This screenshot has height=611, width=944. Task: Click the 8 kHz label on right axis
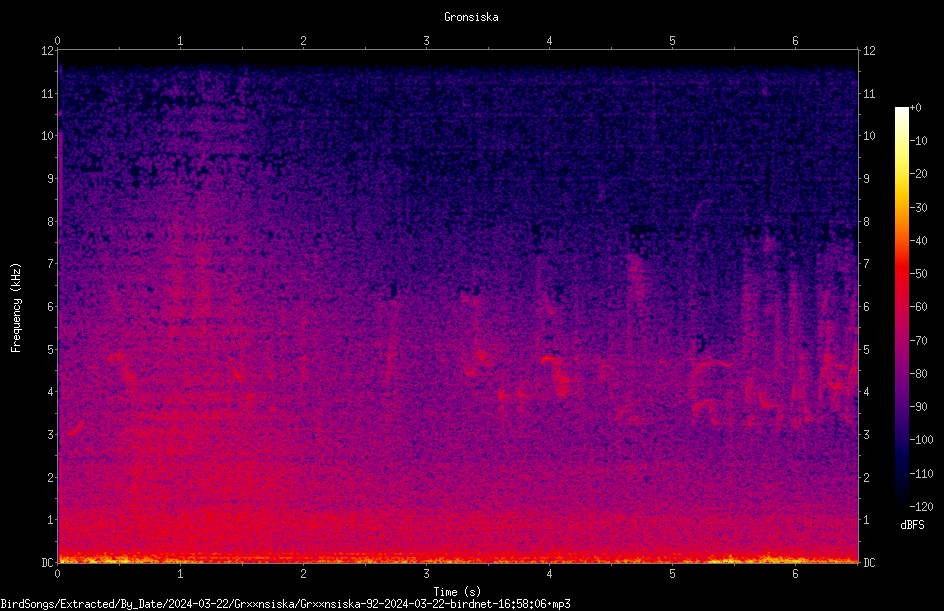pos(866,222)
